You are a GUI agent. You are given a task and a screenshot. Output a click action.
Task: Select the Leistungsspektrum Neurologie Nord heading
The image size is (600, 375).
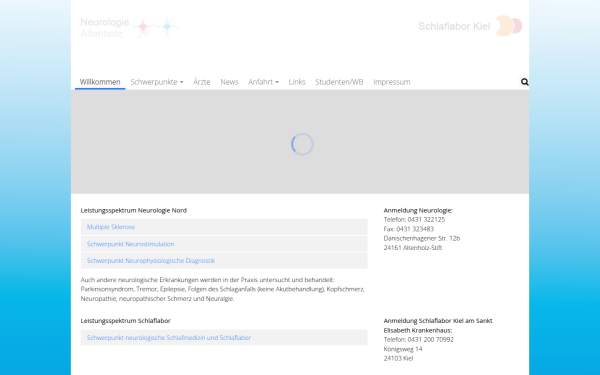134,210
